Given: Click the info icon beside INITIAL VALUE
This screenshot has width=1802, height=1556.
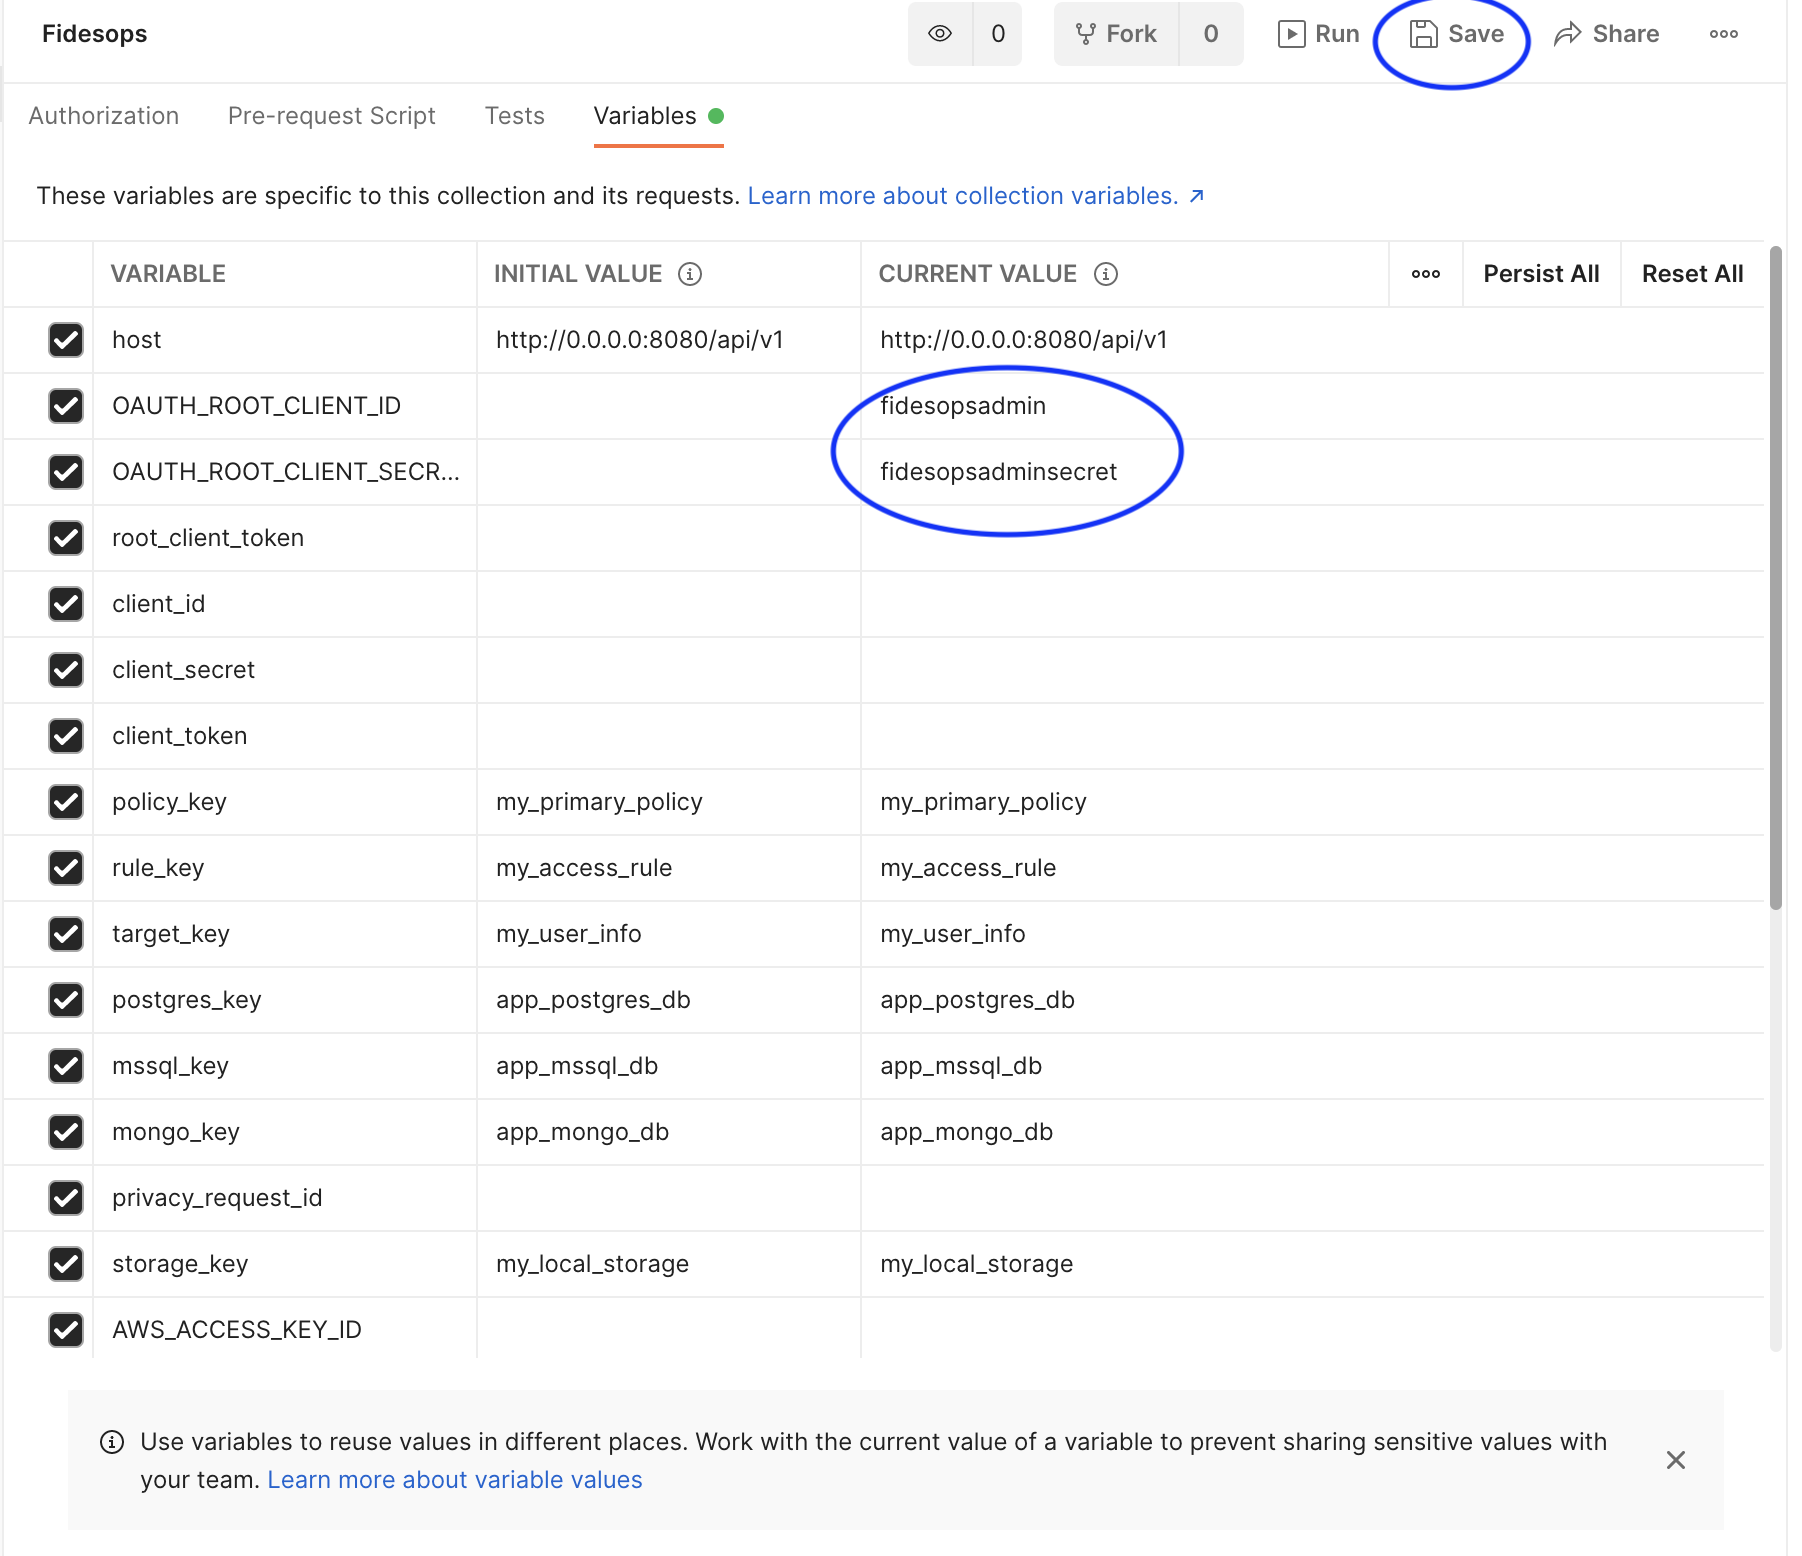Looking at the screenshot, I should click(692, 273).
